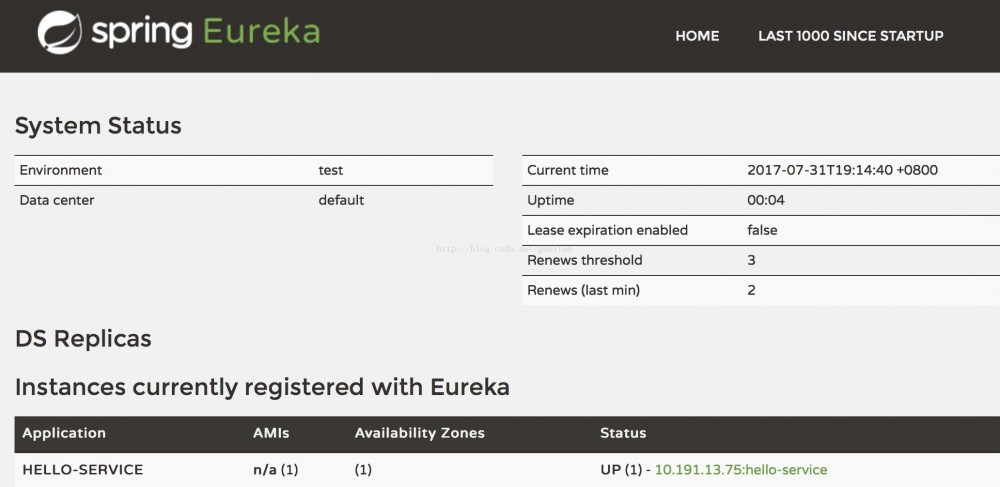The width and height of the screenshot is (1000, 487).
Task: Click the Uptime value 00:04
Action: point(765,200)
